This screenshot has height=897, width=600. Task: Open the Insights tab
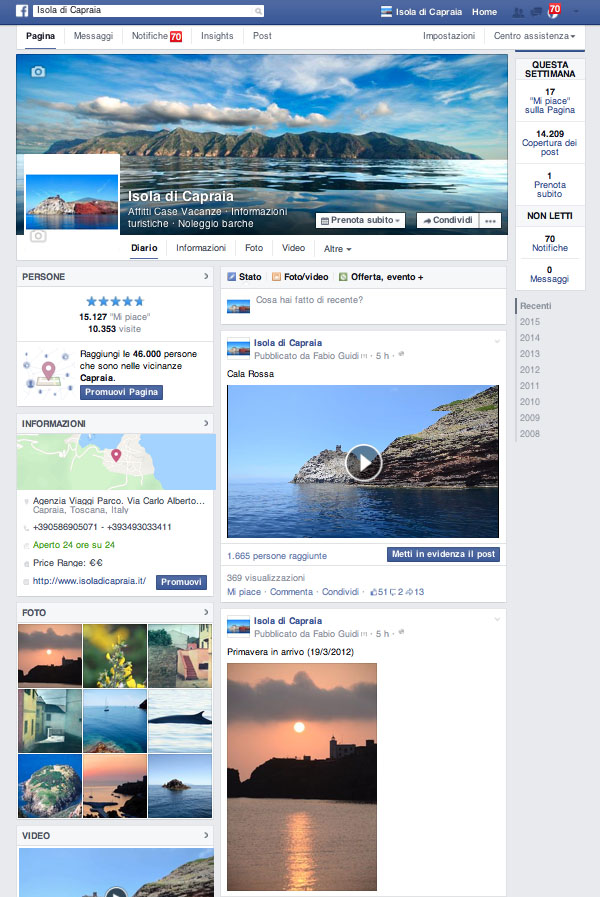217,36
